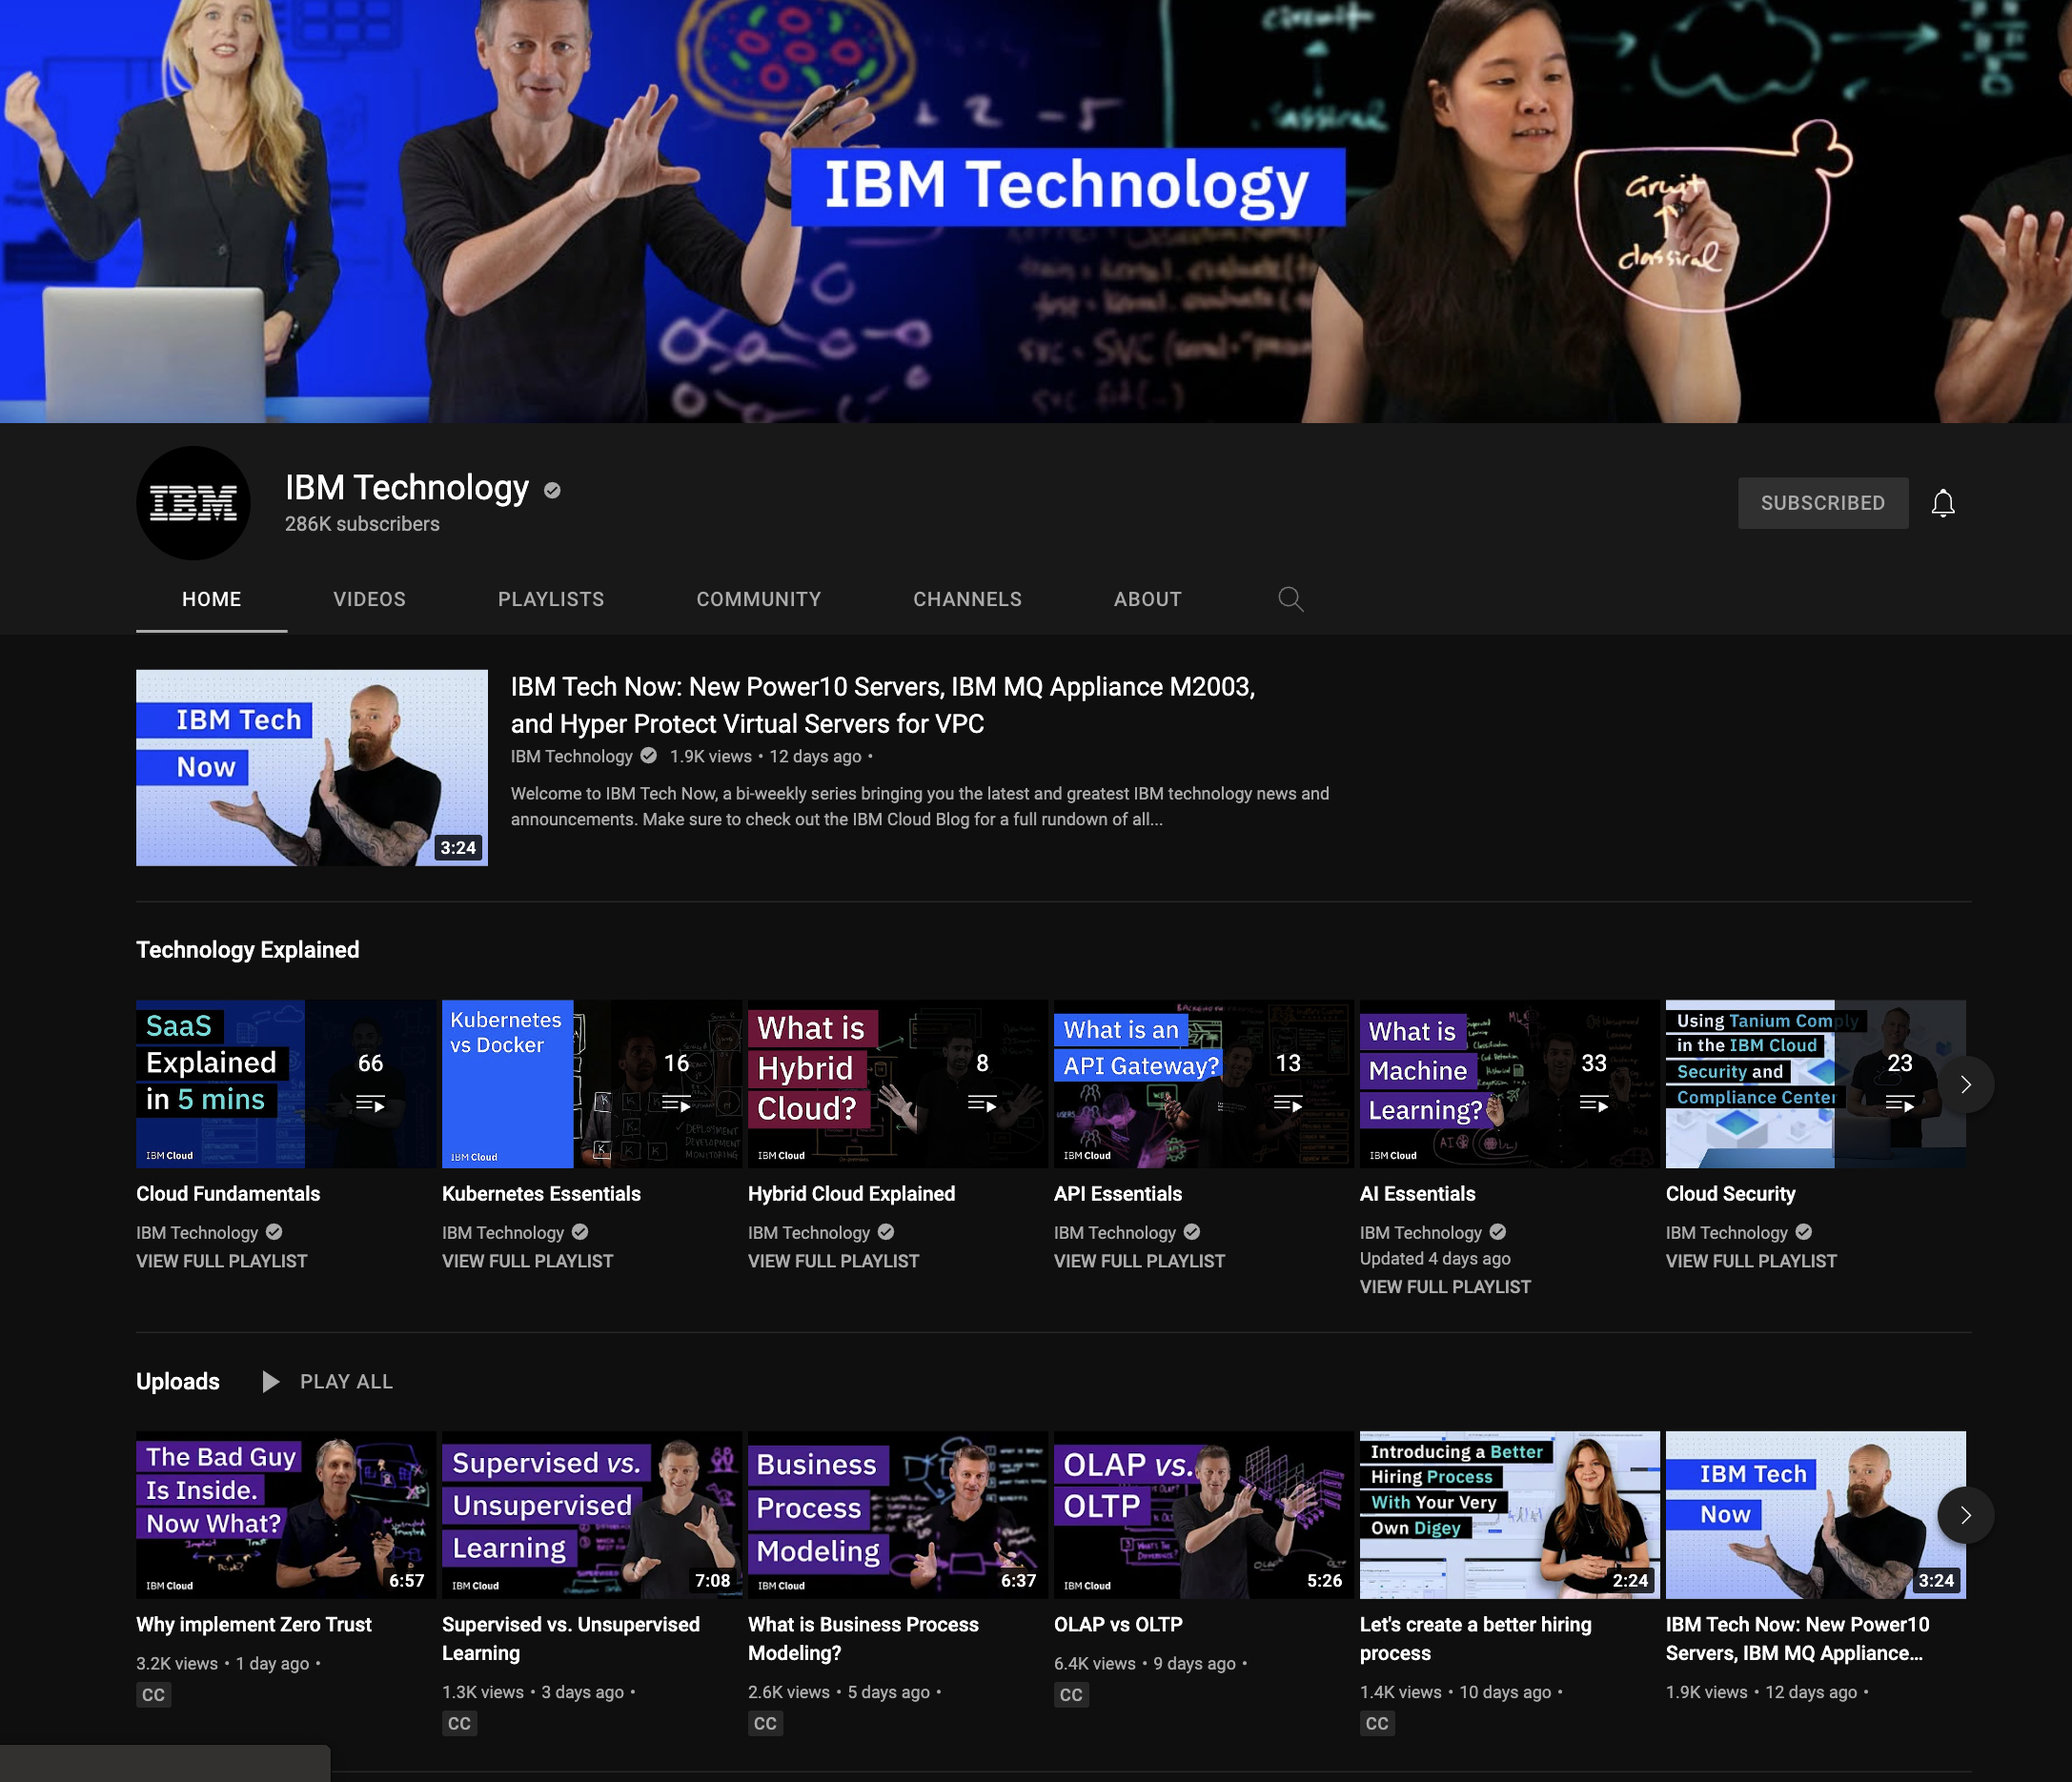Screen dimensions: 2072x1782
Task: Click PLAY ALL for Uploads
Action: (x=346, y=1382)
